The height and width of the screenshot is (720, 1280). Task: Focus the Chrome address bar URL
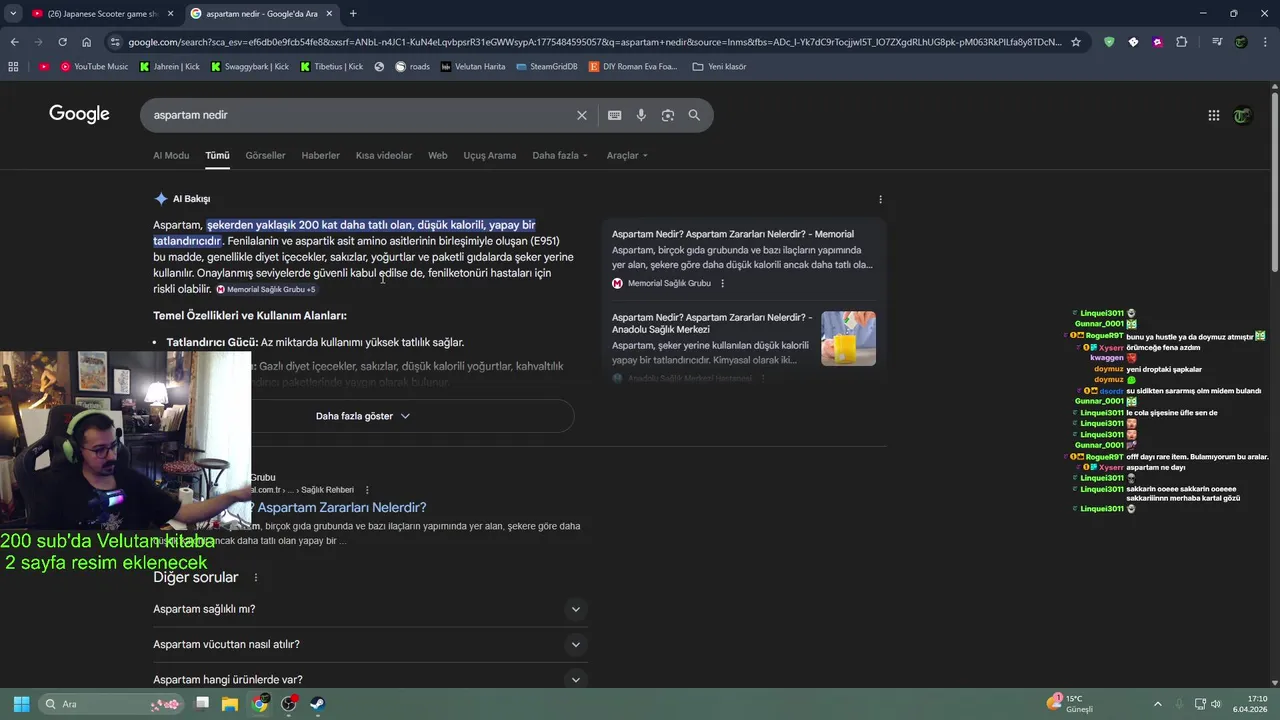click(594, 42)
